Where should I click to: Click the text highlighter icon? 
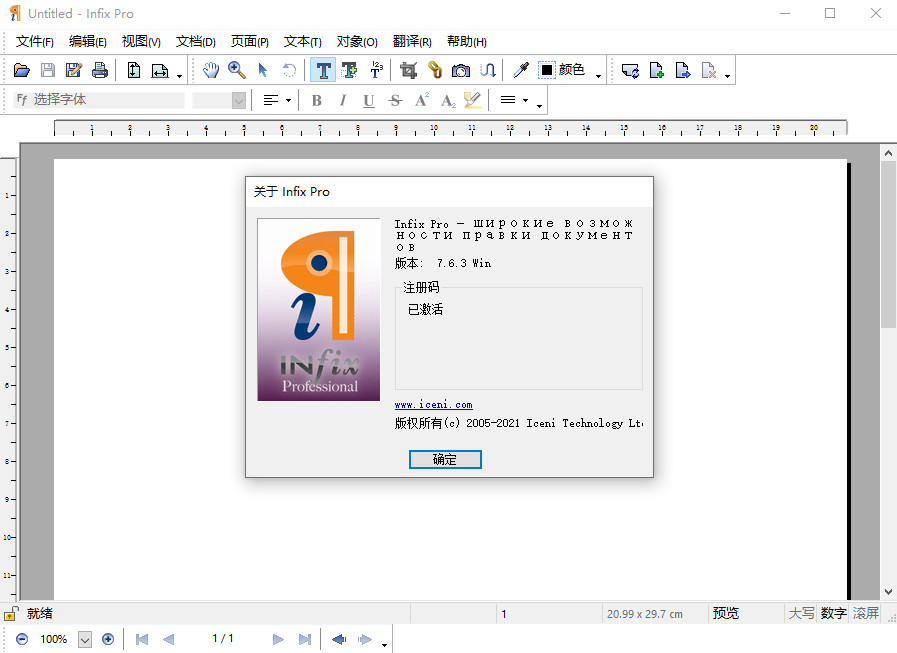click(x=473, y=100)
